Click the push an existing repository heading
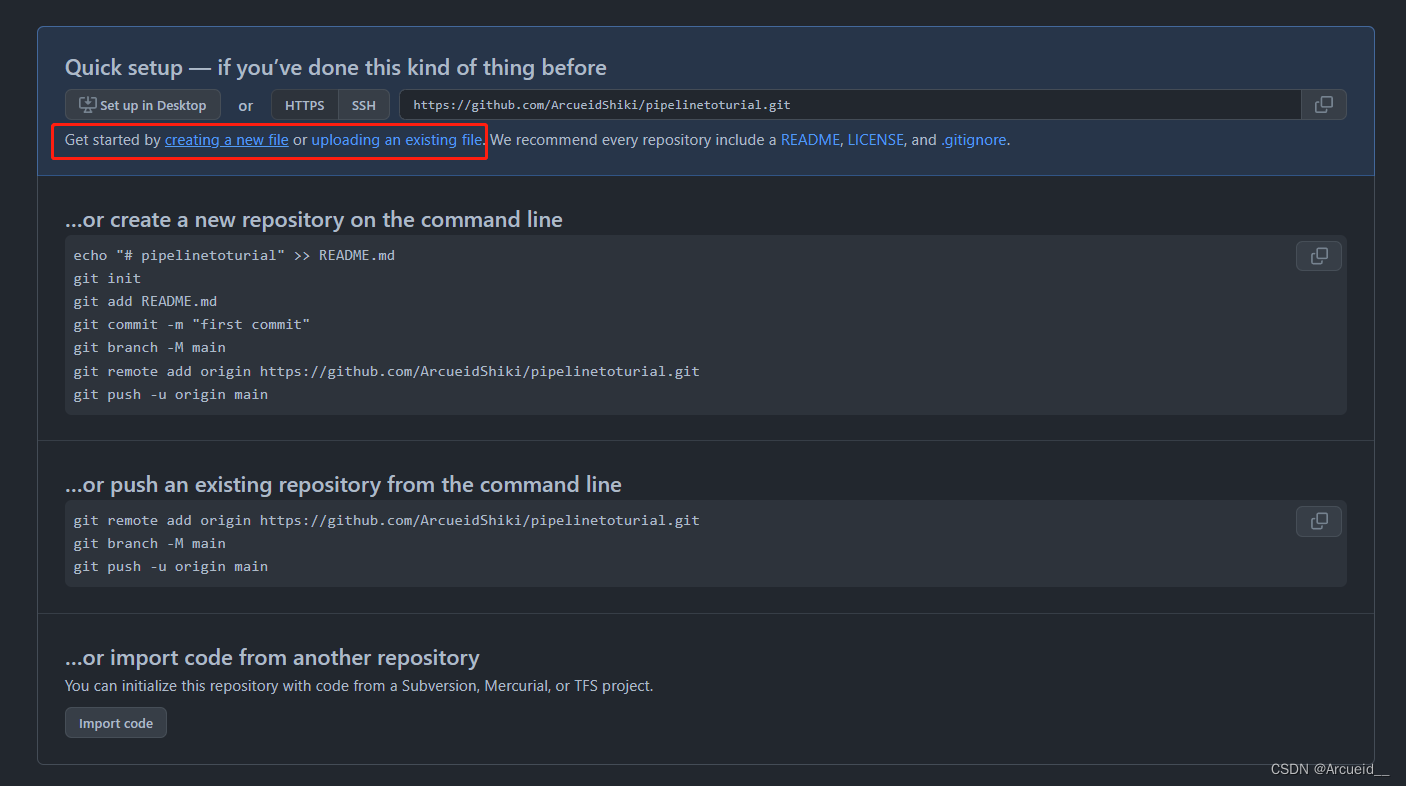This screenshot has width=1406, height=786. click(343, 485)
